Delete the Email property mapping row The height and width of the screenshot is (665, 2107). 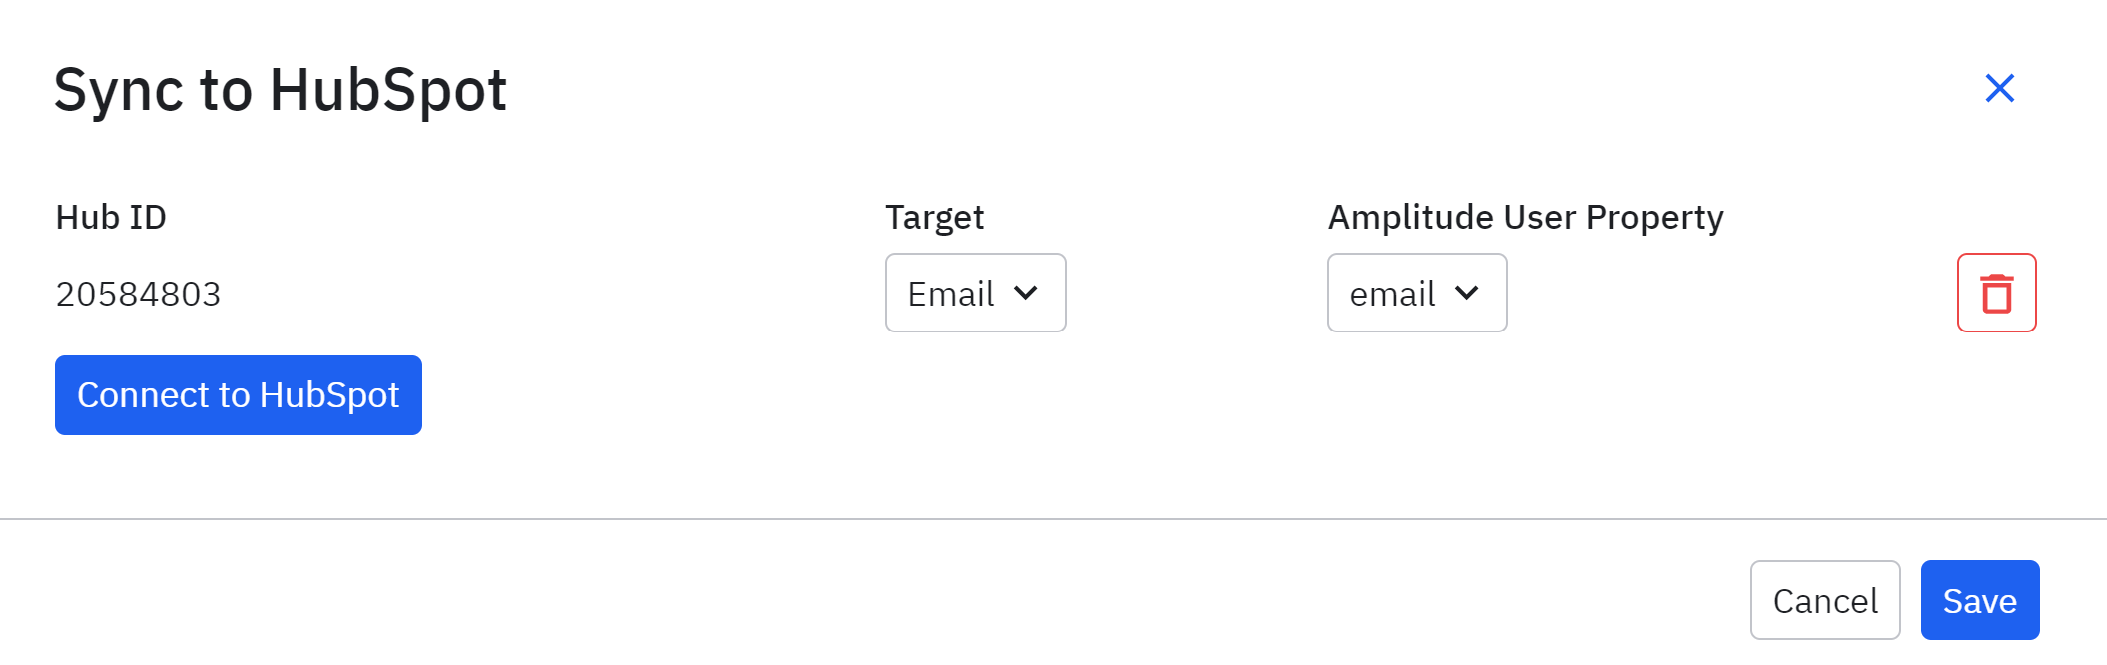[1996, 293]
